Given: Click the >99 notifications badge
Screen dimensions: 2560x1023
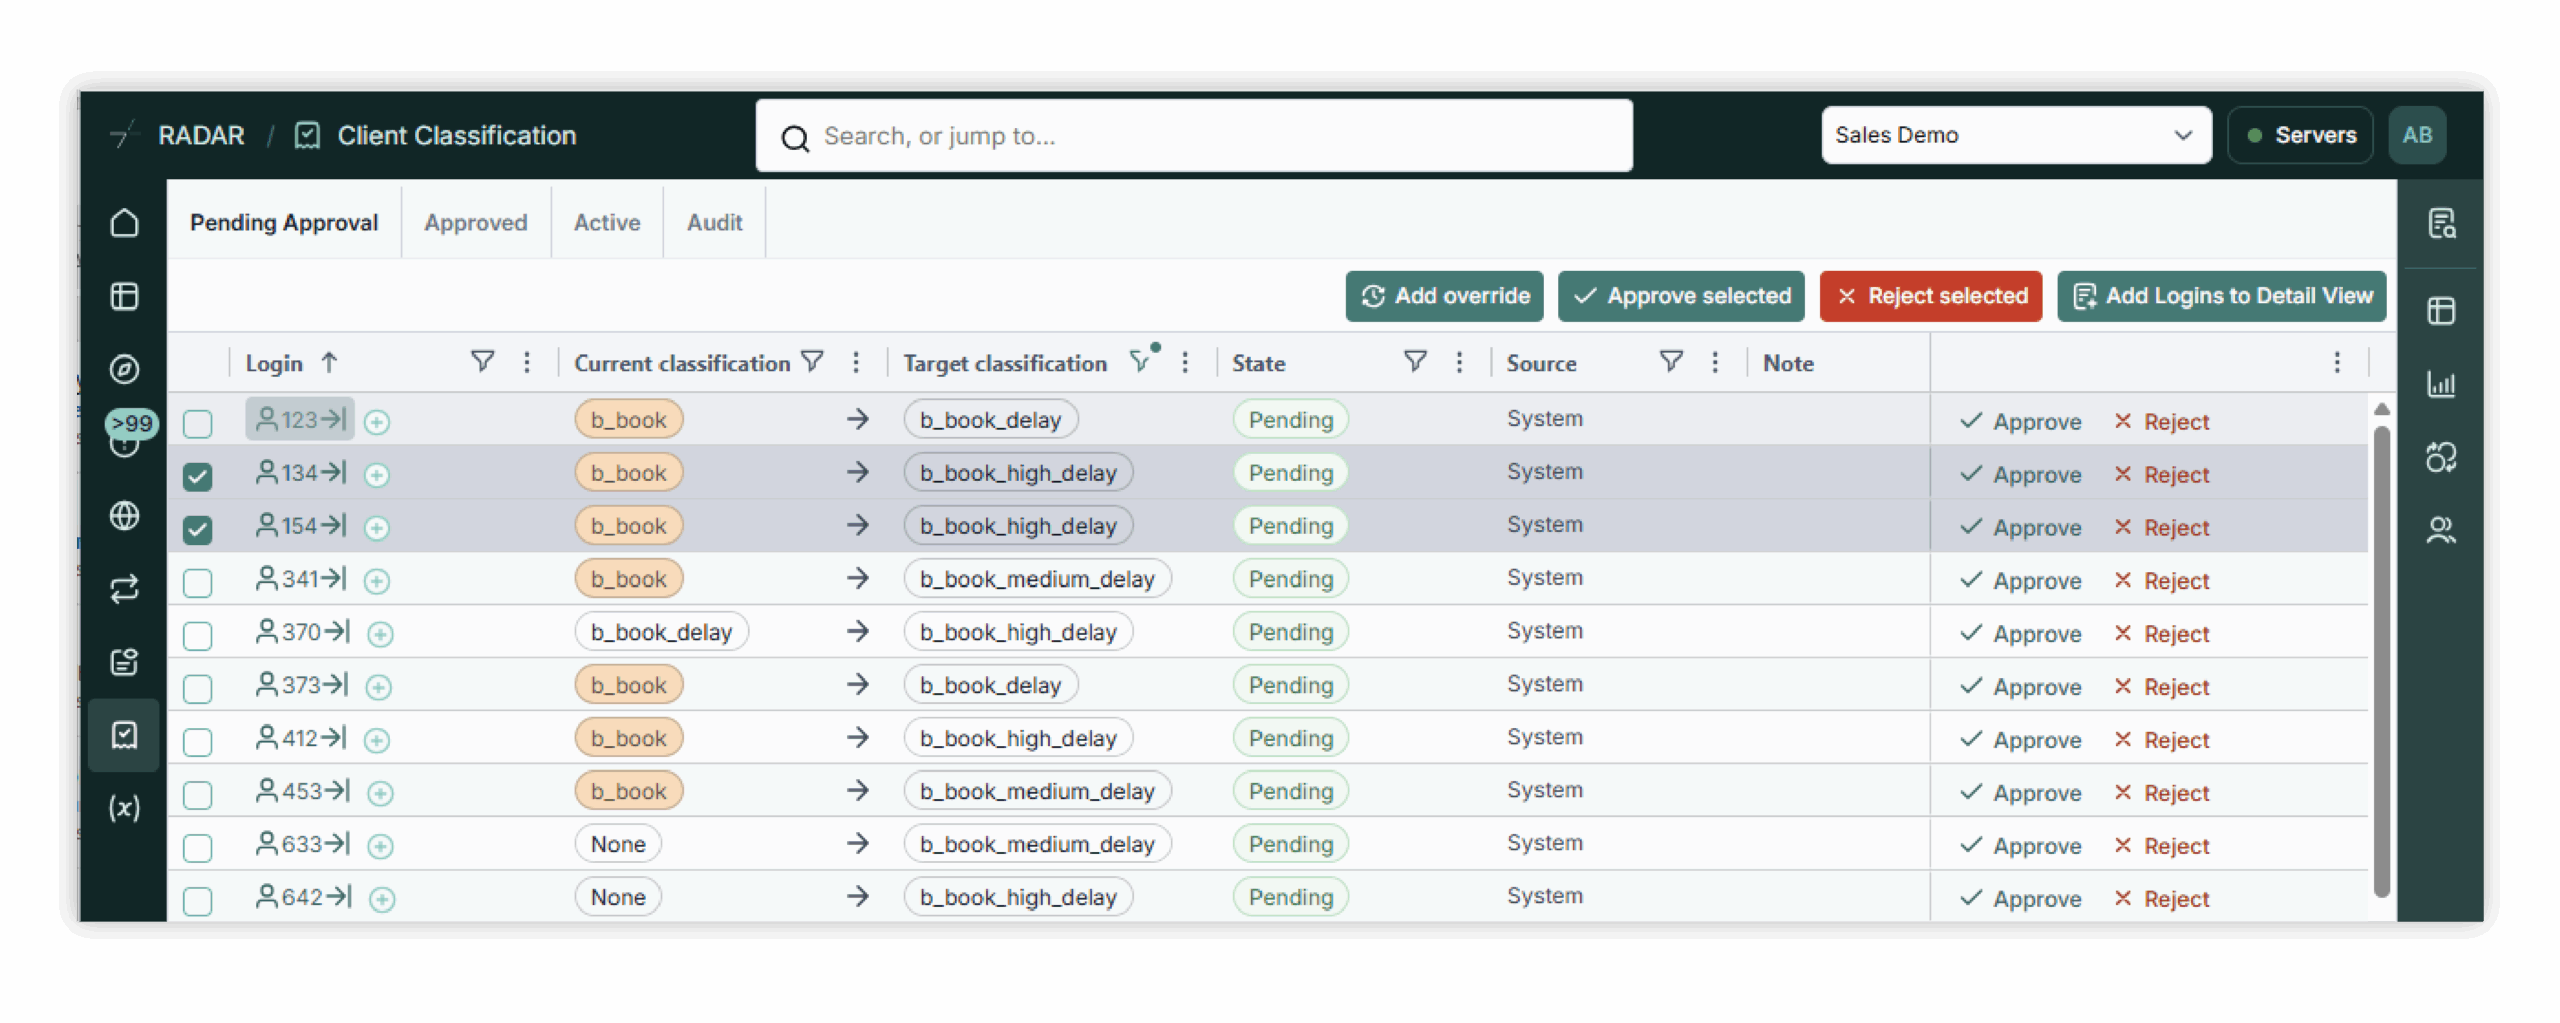Looking at the screenshot, I should [x=132, y=423].
